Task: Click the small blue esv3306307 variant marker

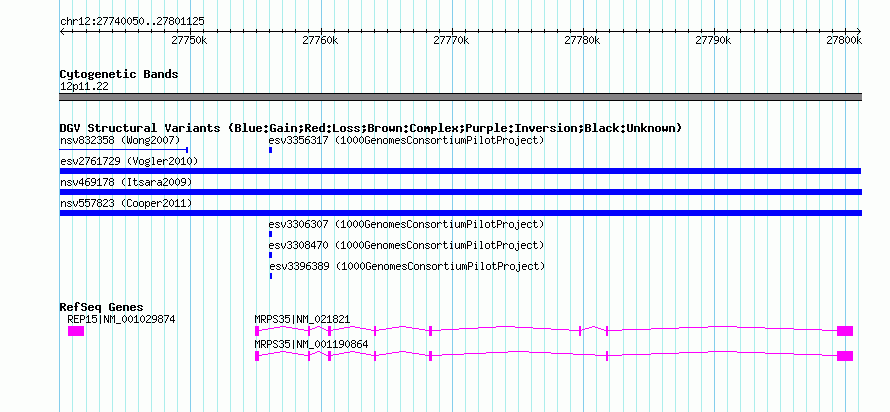Action: pos(271,234)
